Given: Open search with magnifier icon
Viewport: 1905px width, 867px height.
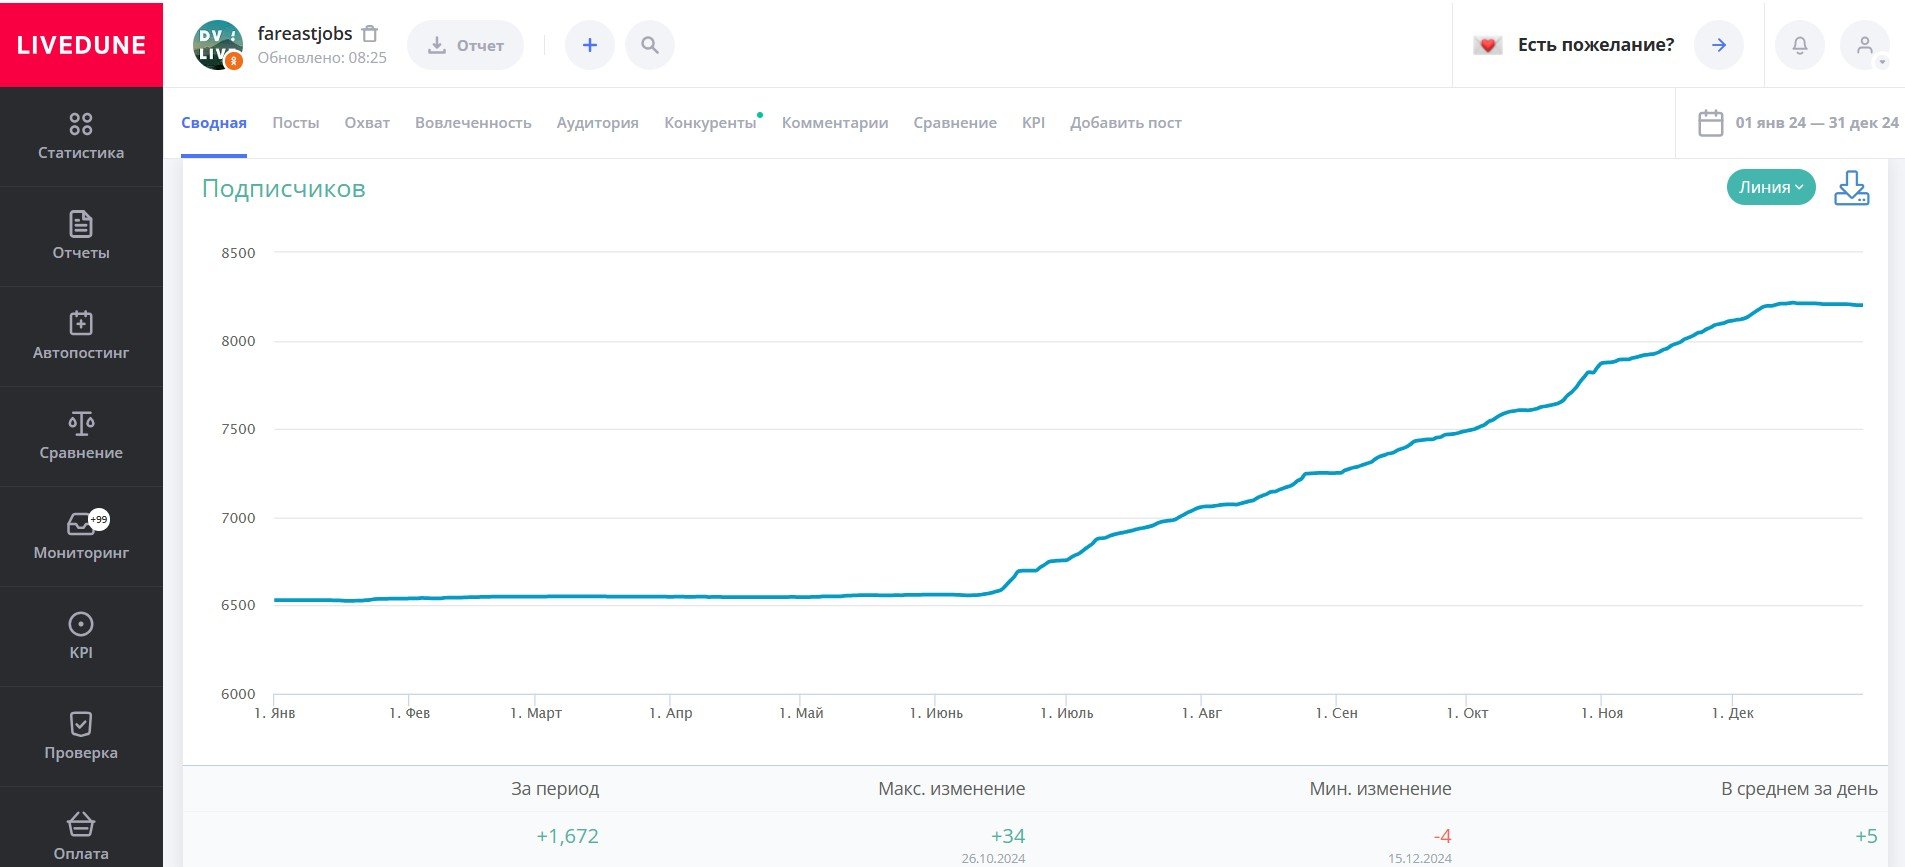Looking at the screenshot, I should coord(650,45).
